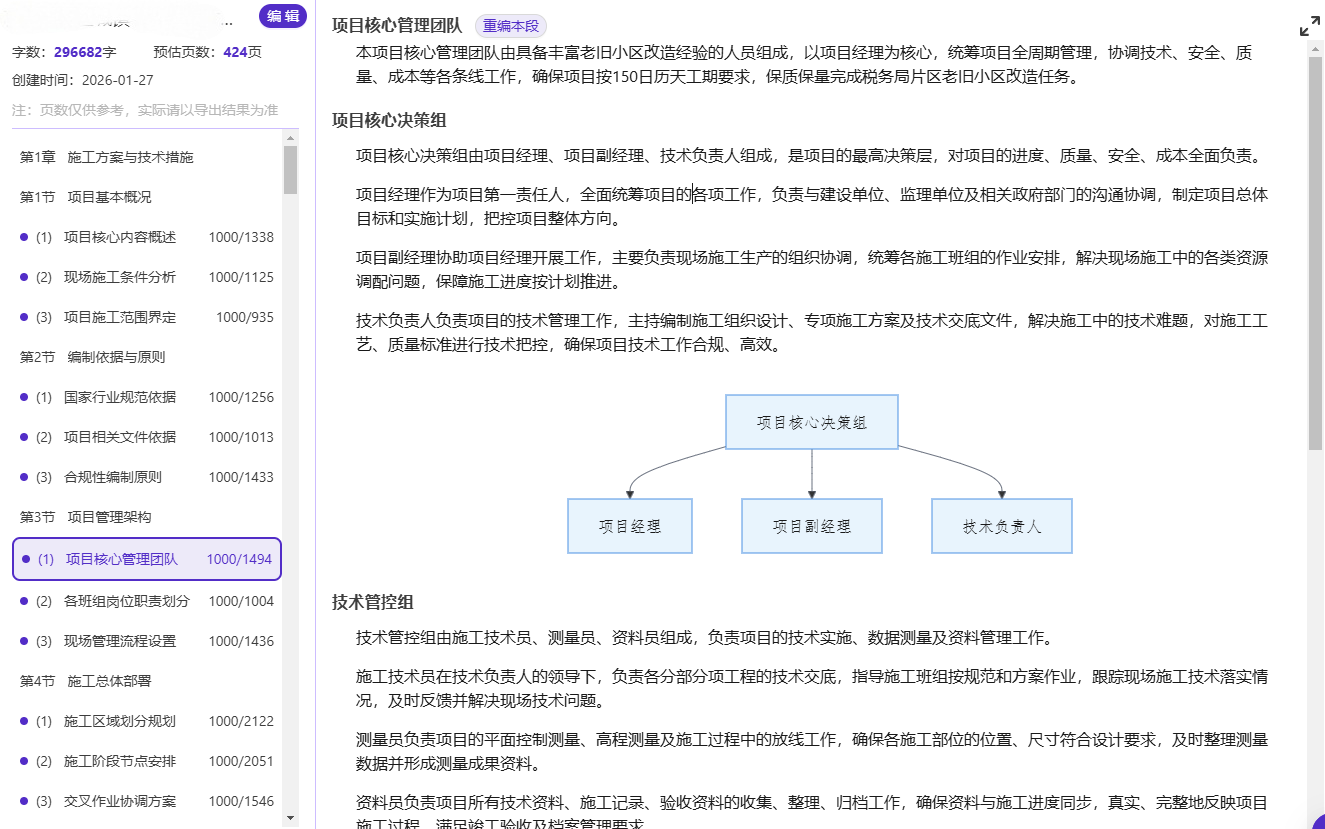The height and width of the screenshot is (829, 1325).
Task: Open (1) 项目核心内容概述 item
Action: click(146, 237)
